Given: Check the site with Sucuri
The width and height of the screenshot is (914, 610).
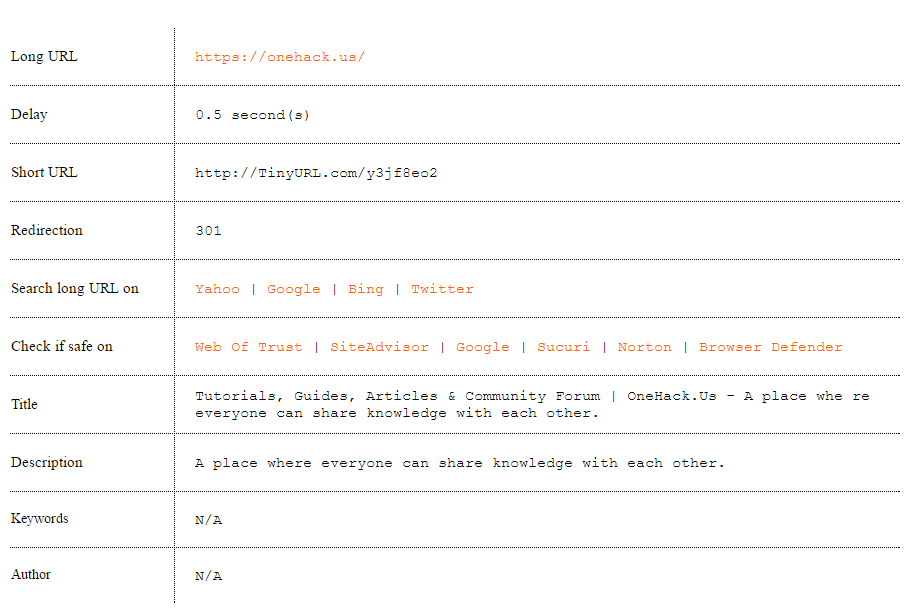Looking at the screenshot, I should 563,347.
